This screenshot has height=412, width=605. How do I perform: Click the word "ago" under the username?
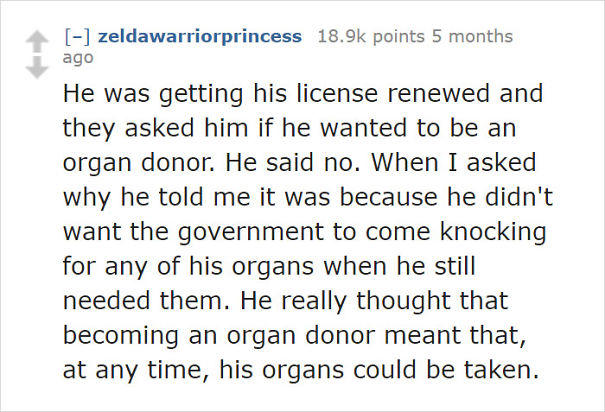click(77, 58)
